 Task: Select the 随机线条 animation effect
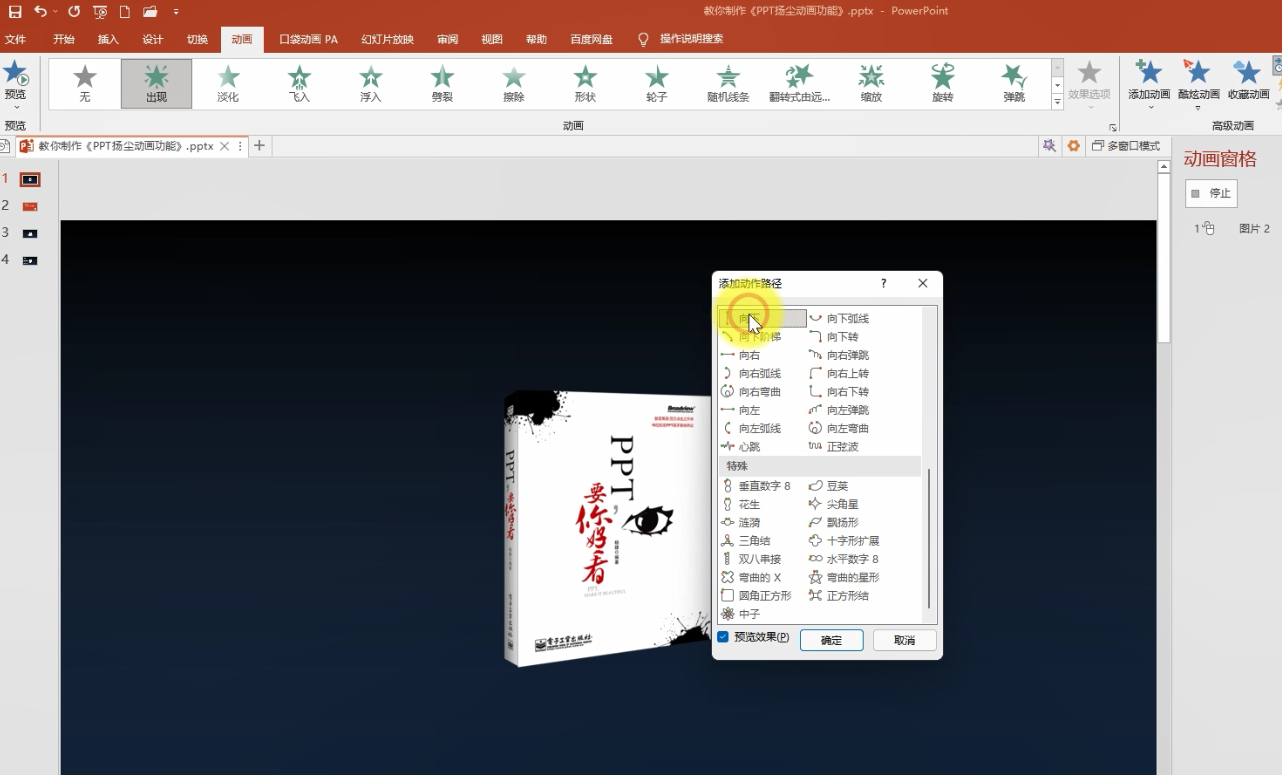(728, 84)
